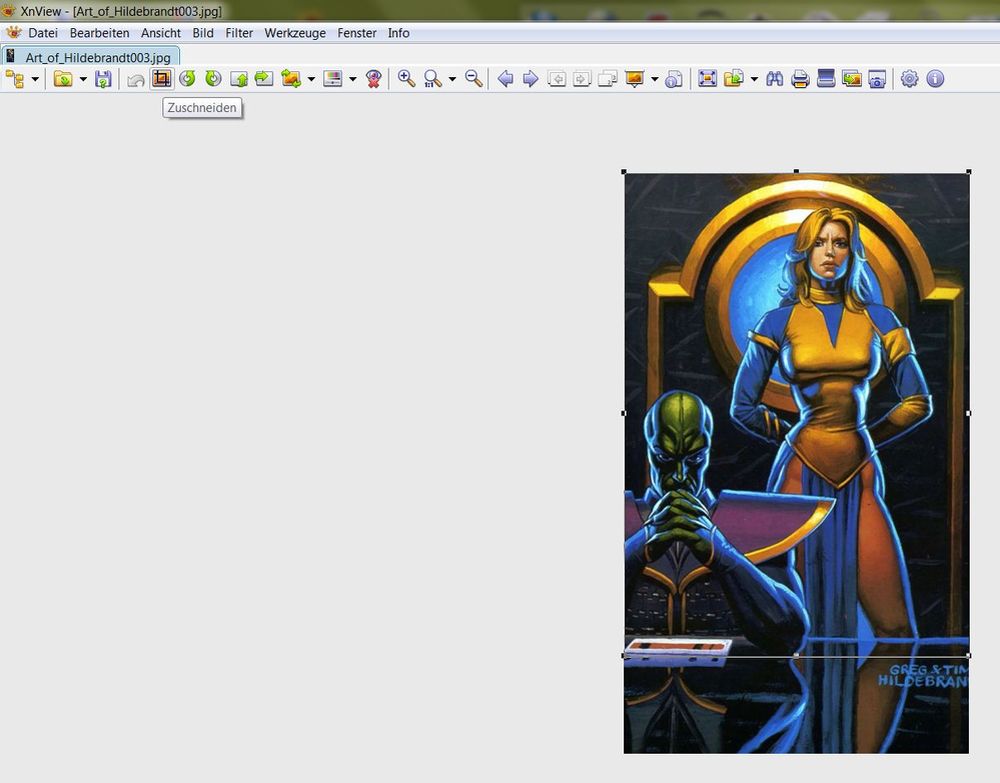Toggle fullscreen view icon
Image resolution: width=1000 pixels, height=783 pixels.
(707, 79)
